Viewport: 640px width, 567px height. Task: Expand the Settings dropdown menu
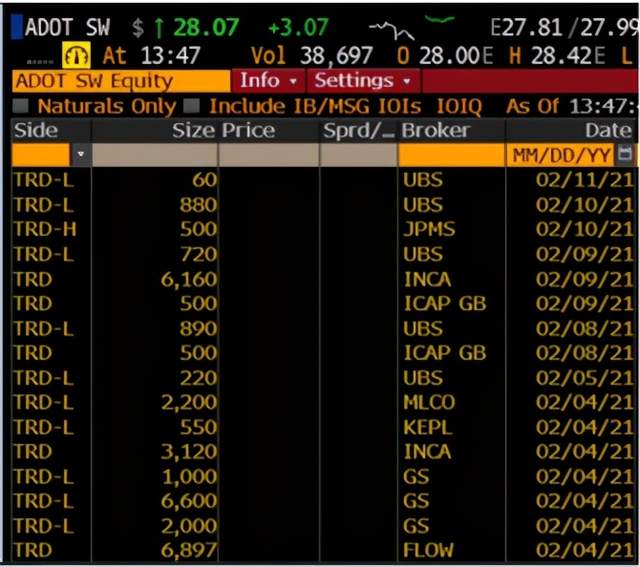pos(363,80)
